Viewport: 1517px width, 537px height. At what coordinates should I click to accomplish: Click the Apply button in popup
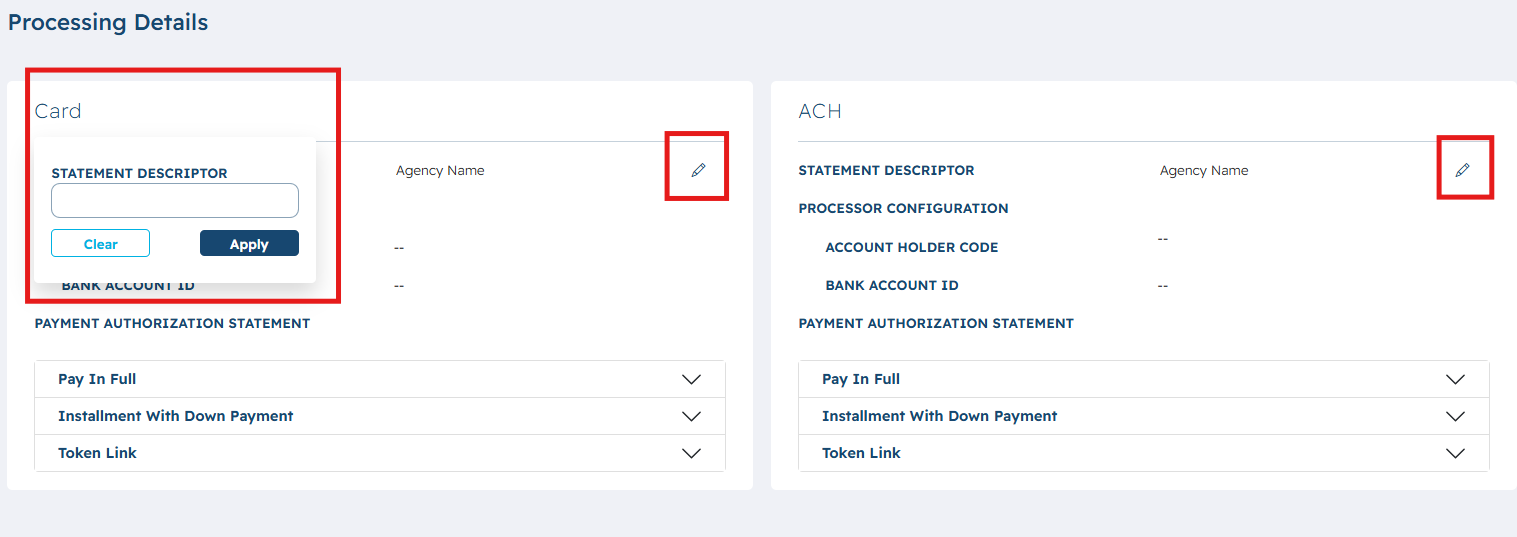point(249,243)
